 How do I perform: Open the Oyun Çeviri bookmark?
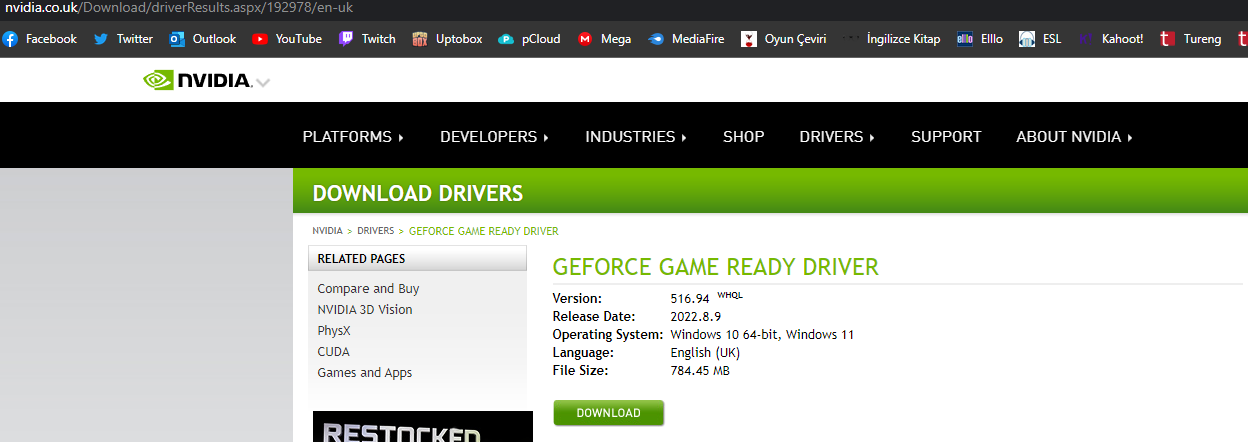coord(783,39)
